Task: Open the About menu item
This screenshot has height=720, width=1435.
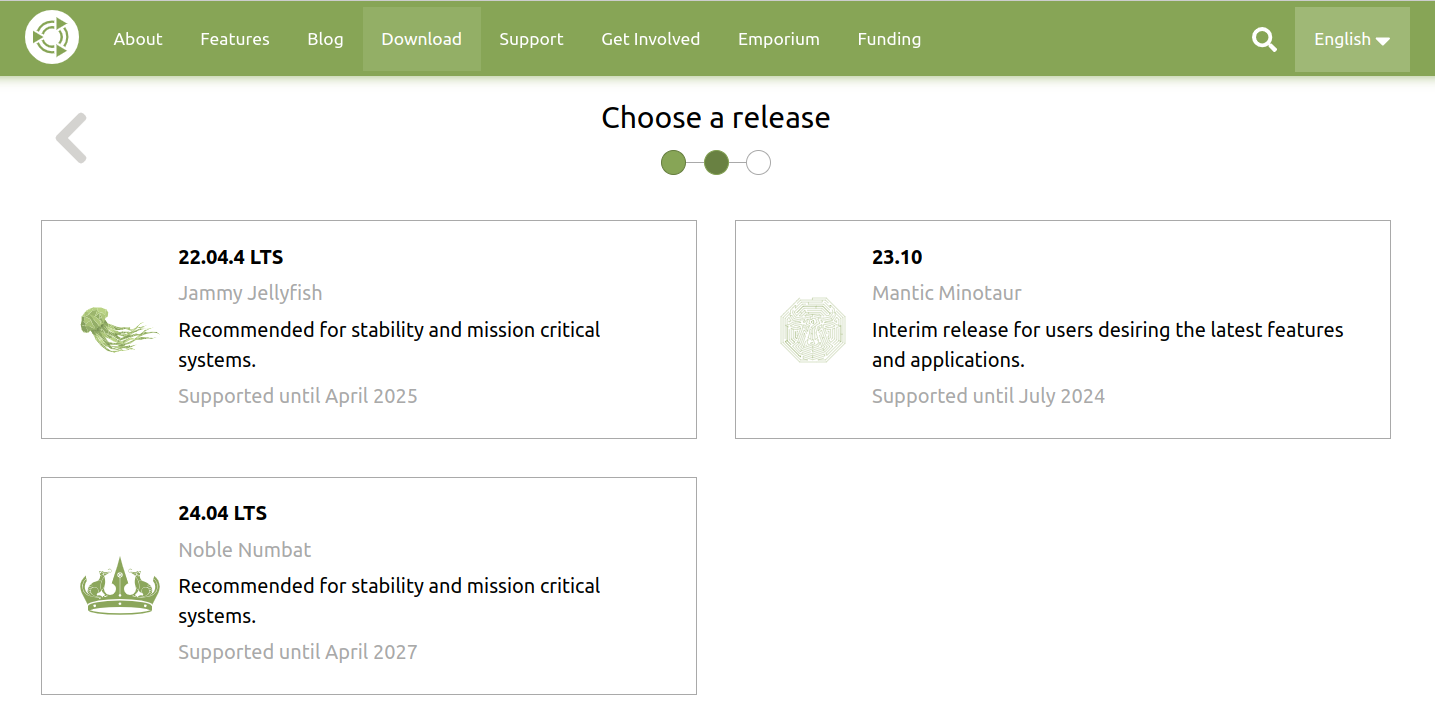Action: [138, 39]
